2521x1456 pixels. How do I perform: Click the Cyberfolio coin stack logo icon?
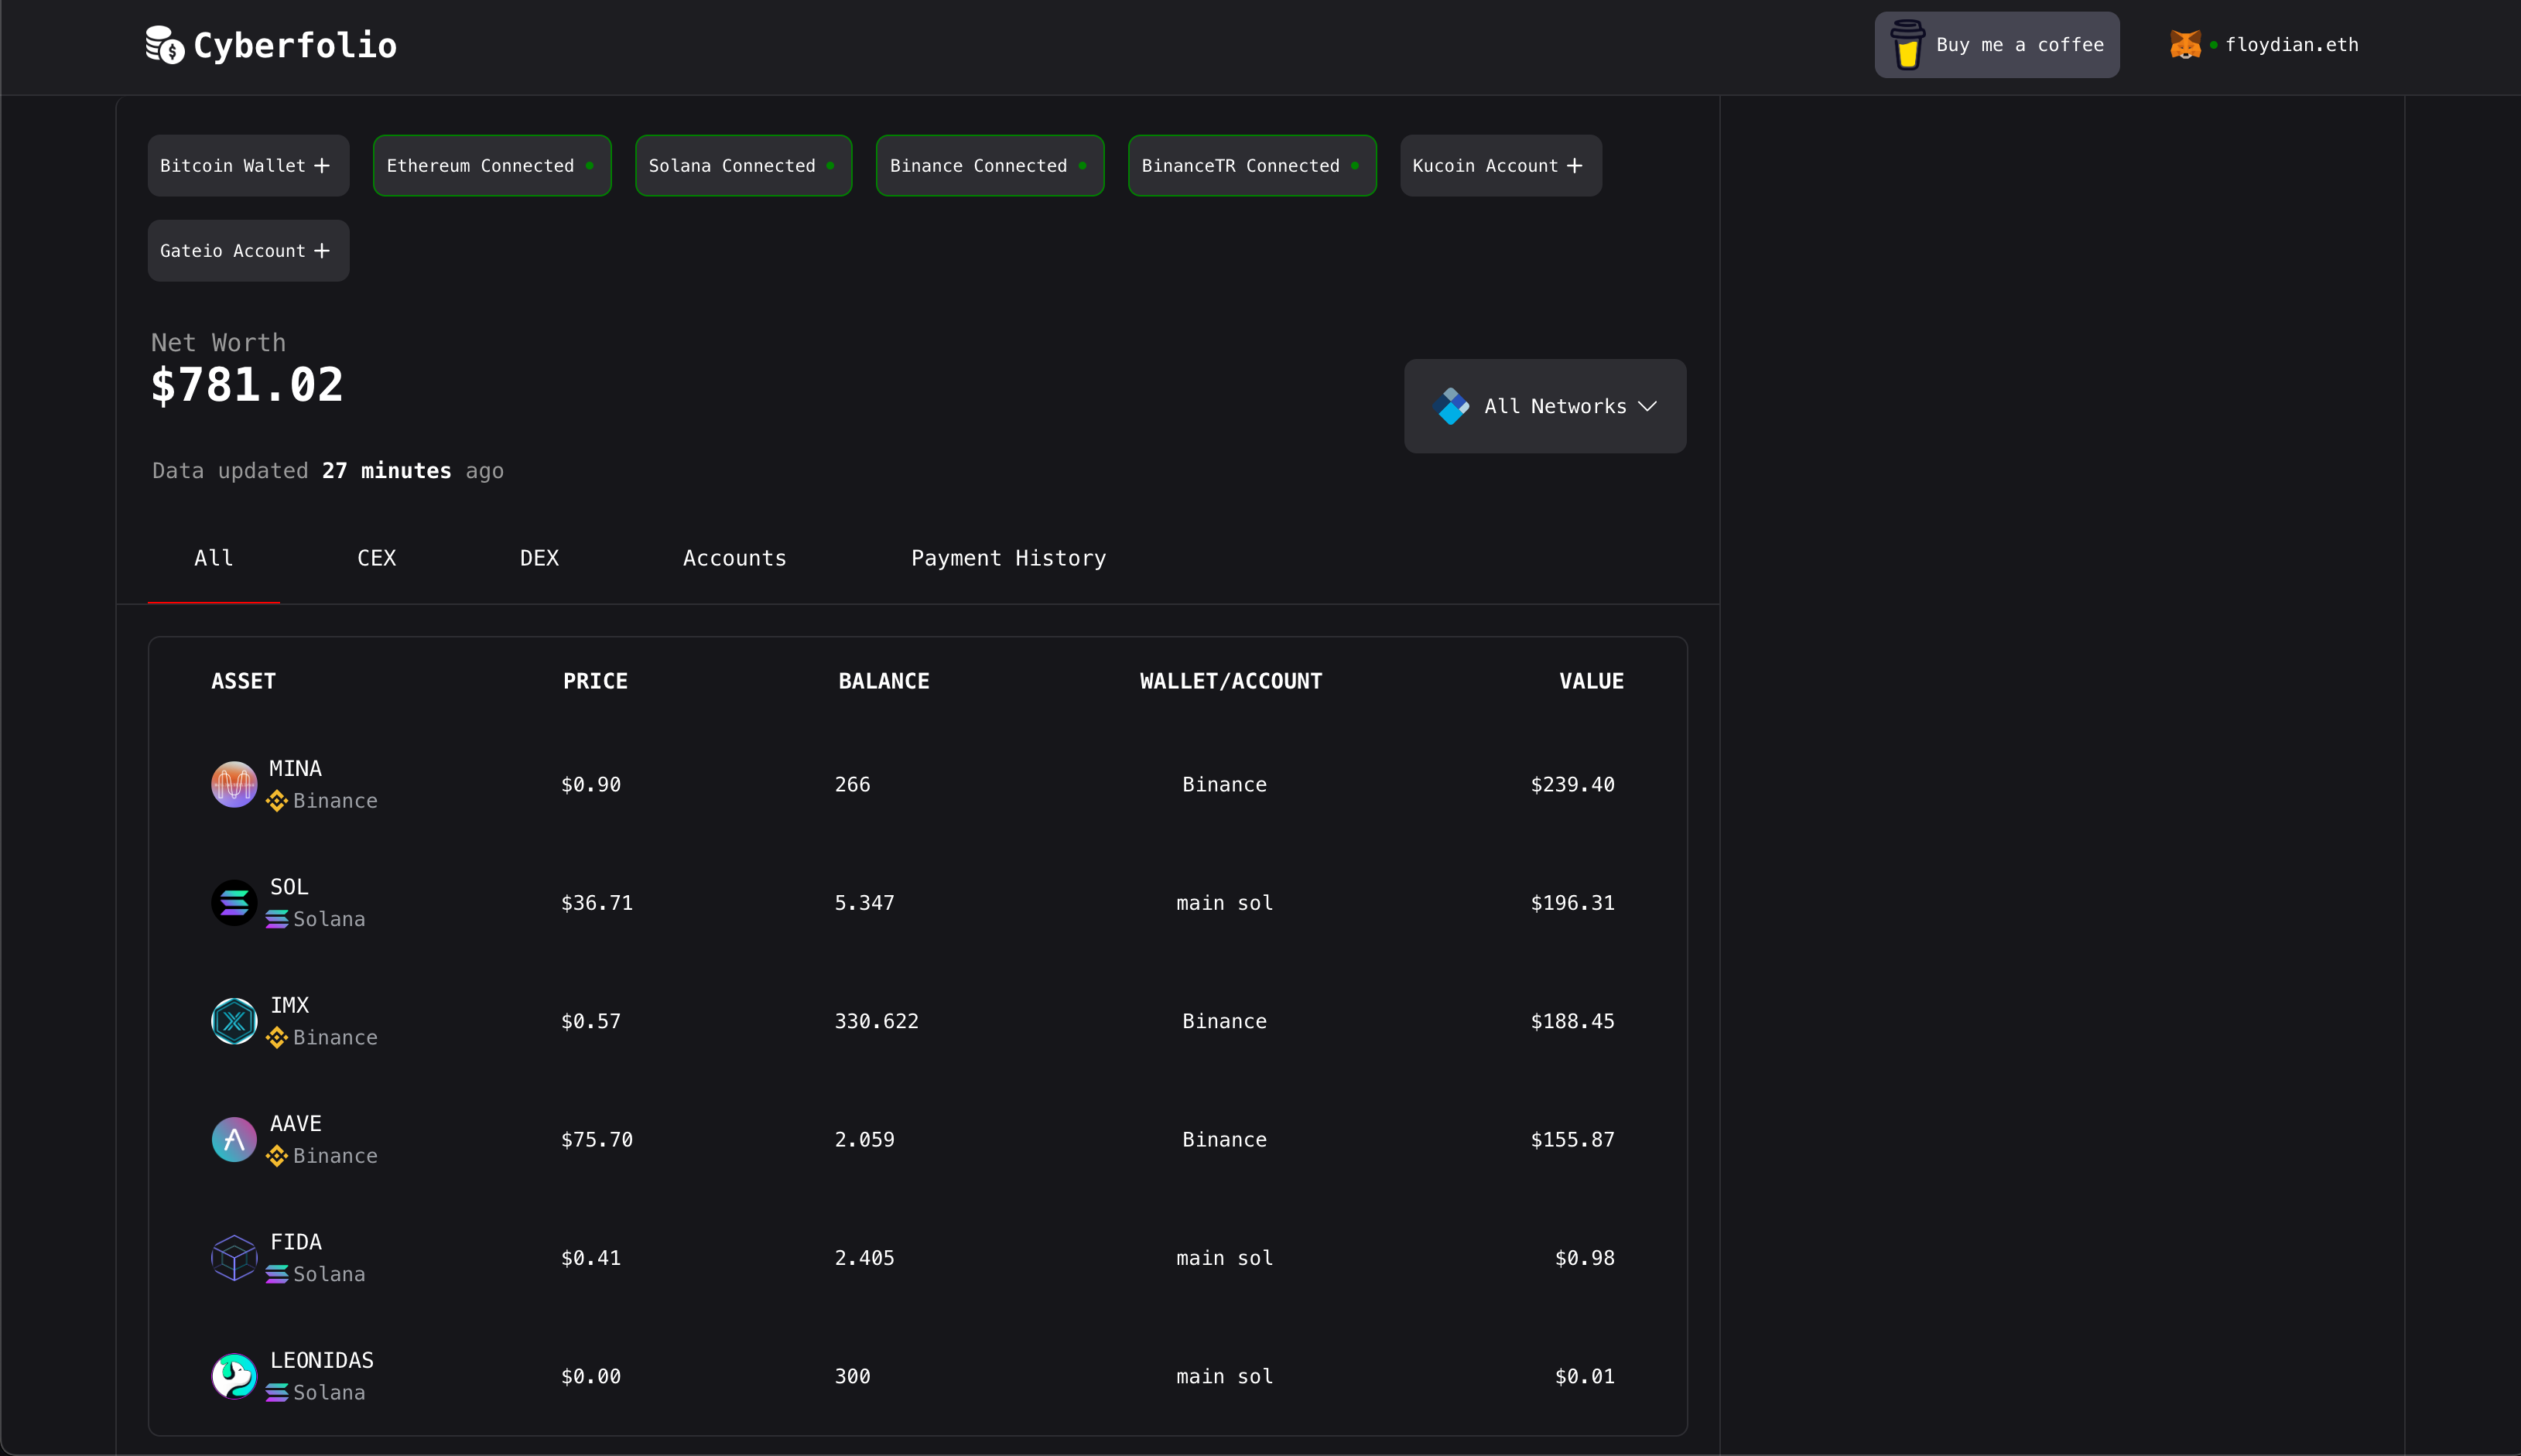pos(165,45)
